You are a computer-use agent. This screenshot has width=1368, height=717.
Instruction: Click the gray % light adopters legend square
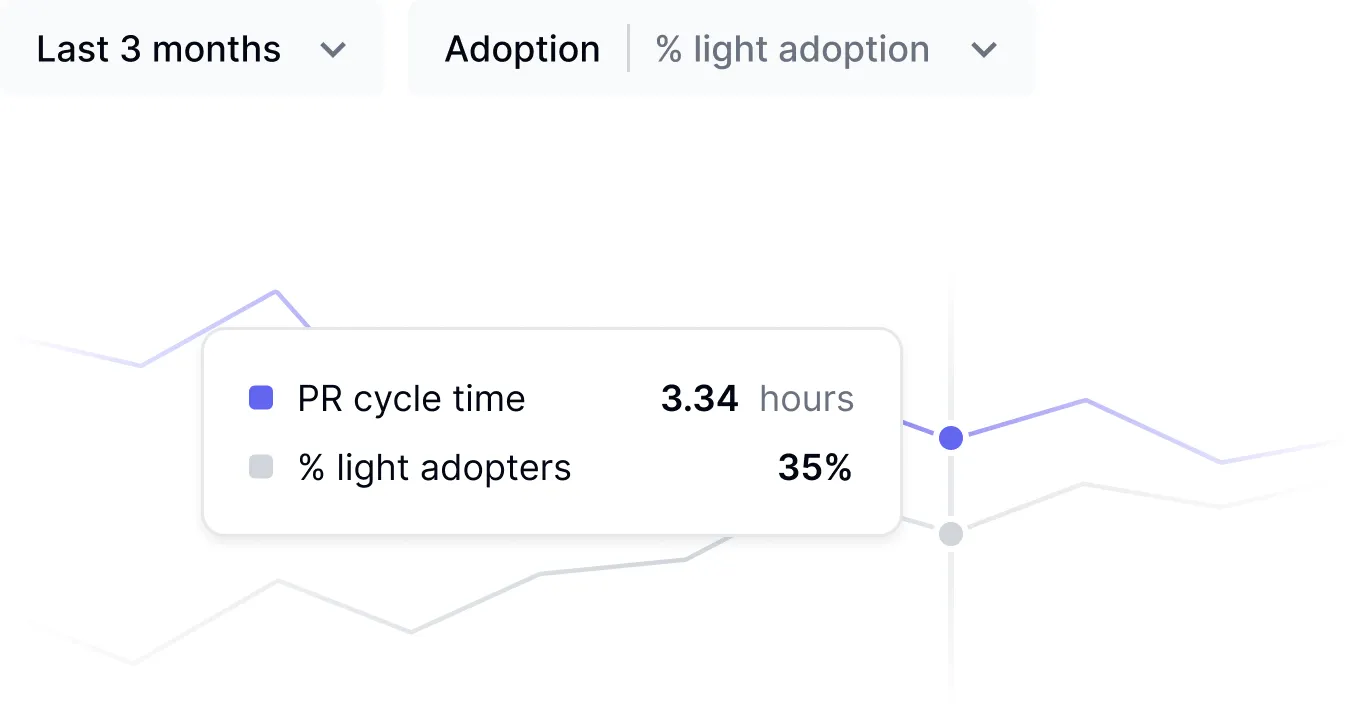(261, 466)
